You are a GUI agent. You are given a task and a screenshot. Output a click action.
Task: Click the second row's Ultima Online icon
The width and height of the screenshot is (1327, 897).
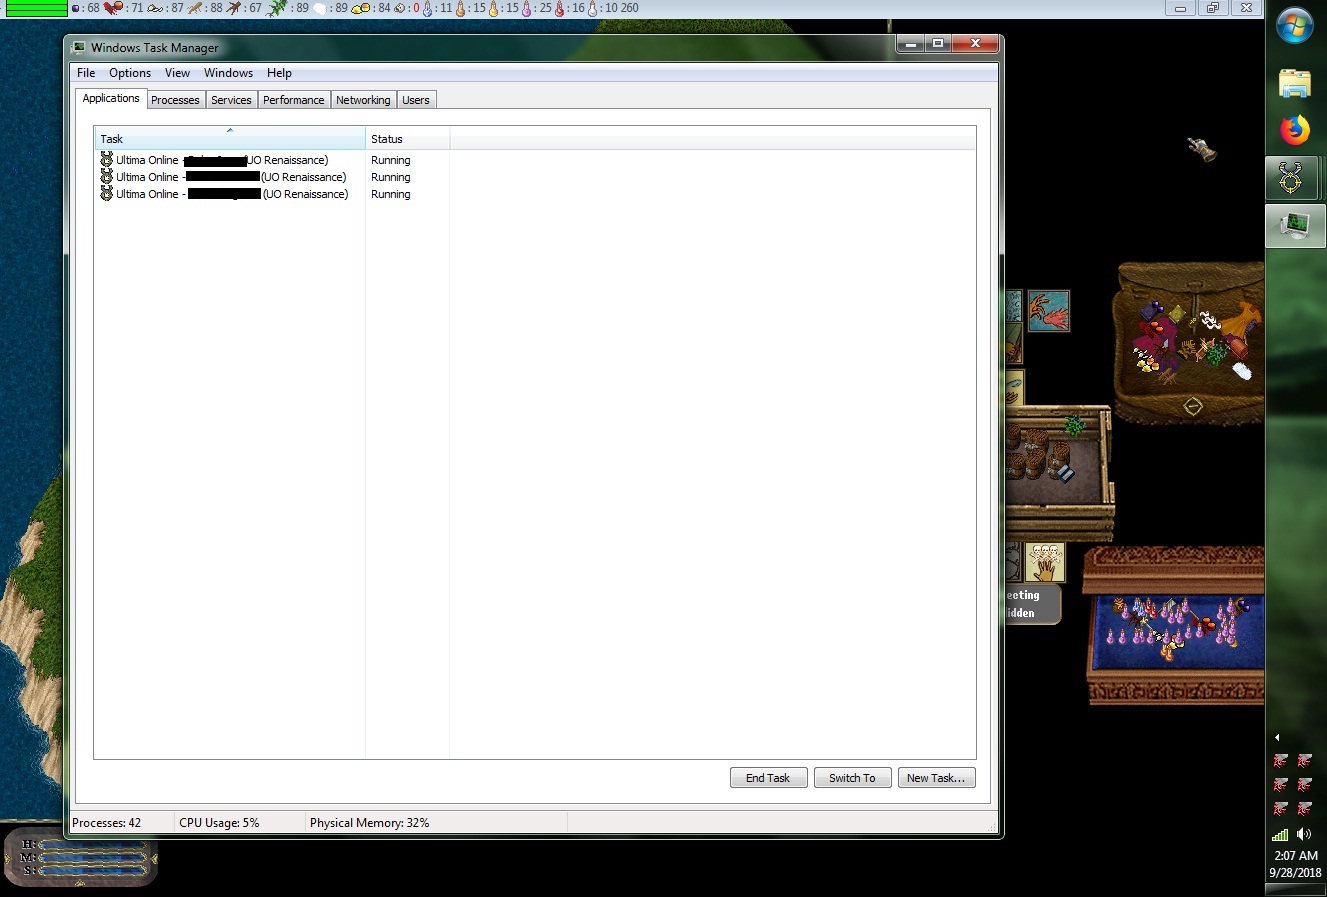click(x=107, y=177)
